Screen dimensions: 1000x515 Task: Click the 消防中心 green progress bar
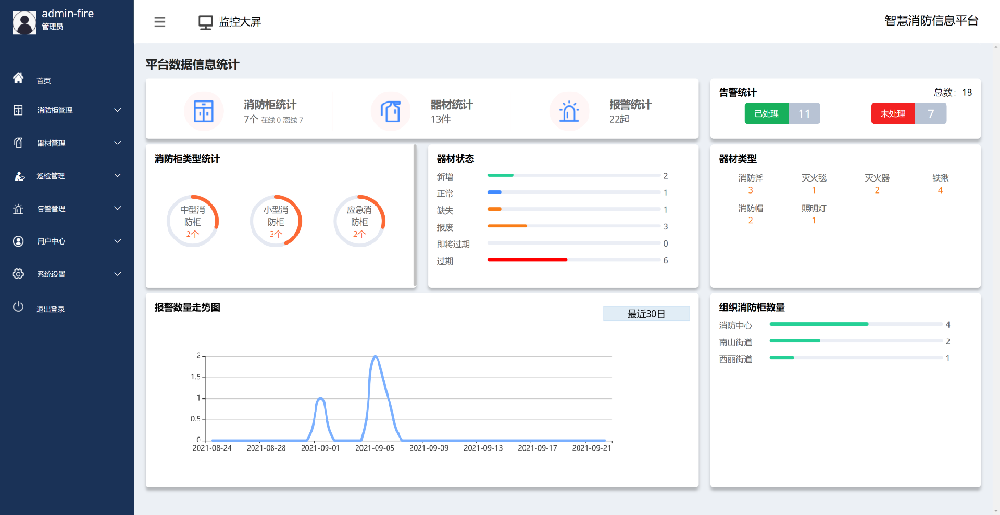(x=818, y=324)
